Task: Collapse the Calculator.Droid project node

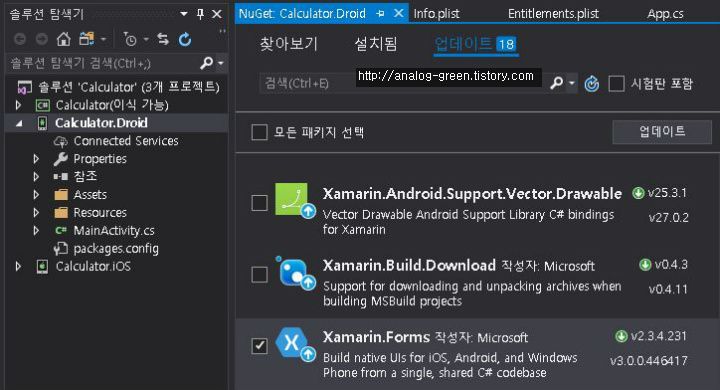Action: click(19, 123)
